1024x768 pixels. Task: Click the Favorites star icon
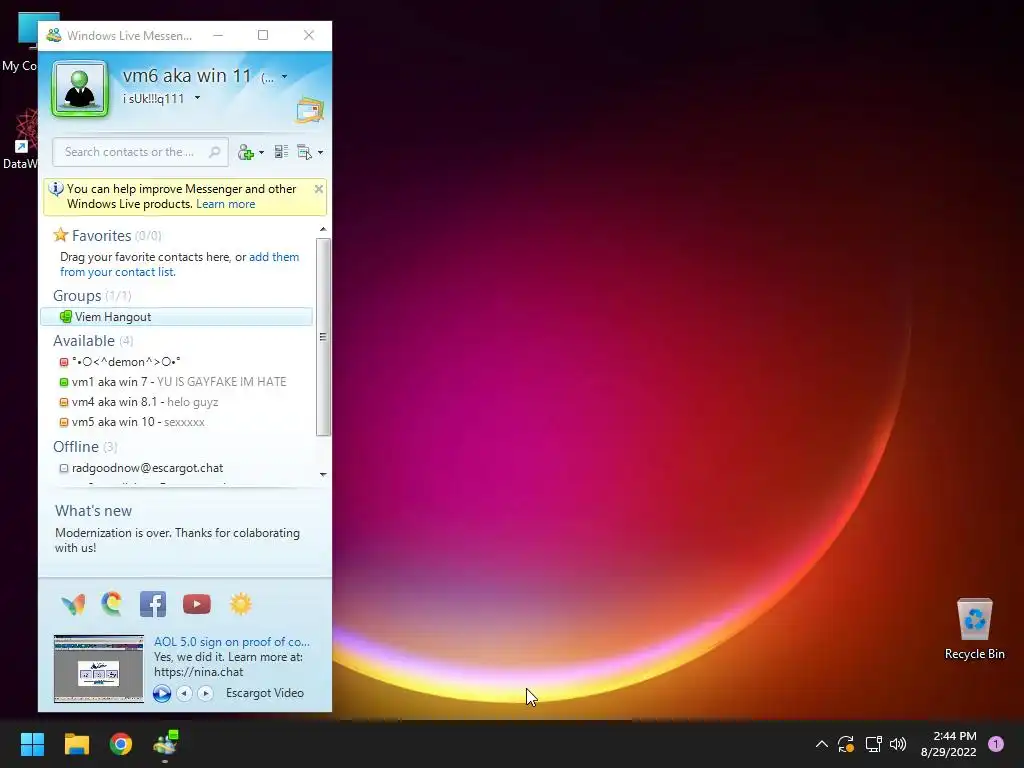point(61,234)
